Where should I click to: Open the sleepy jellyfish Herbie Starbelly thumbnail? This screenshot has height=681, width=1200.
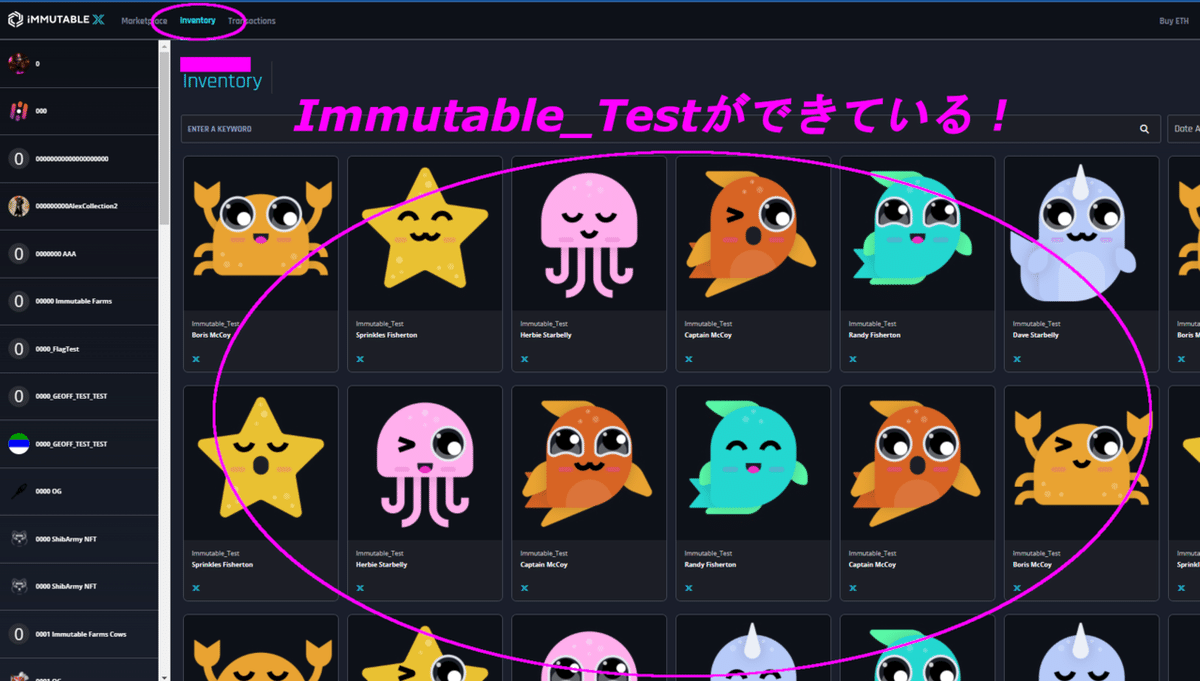[589, 233]
